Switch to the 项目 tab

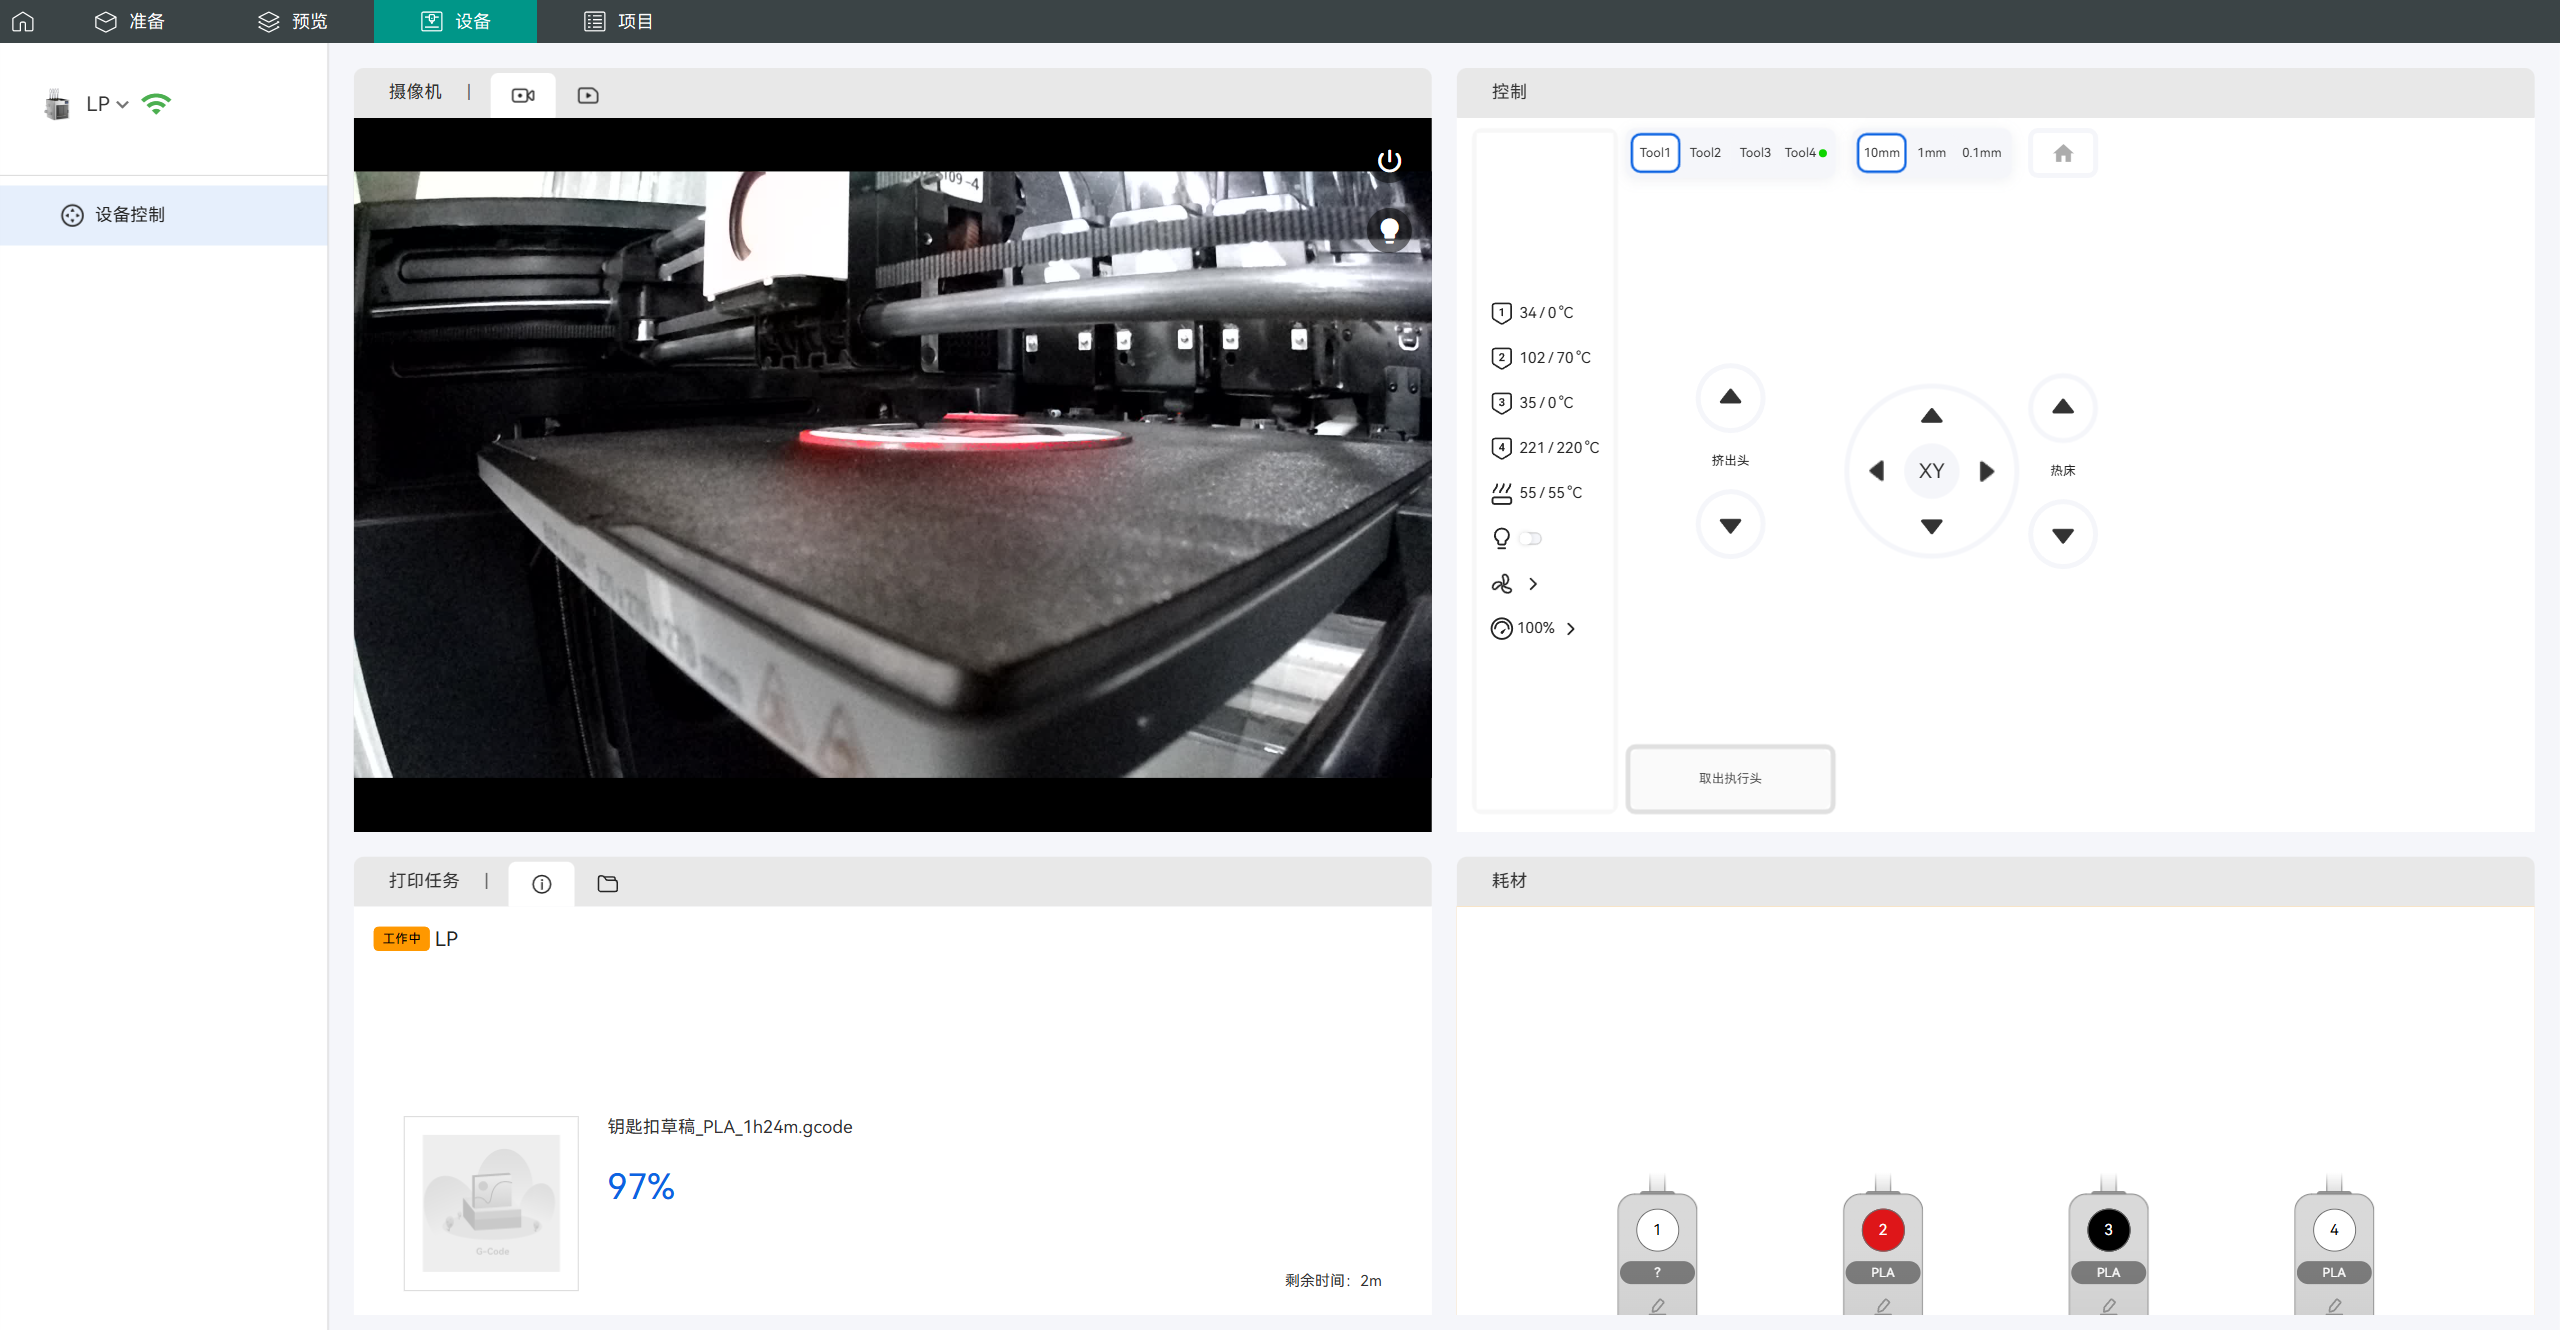tap(619, 21)
